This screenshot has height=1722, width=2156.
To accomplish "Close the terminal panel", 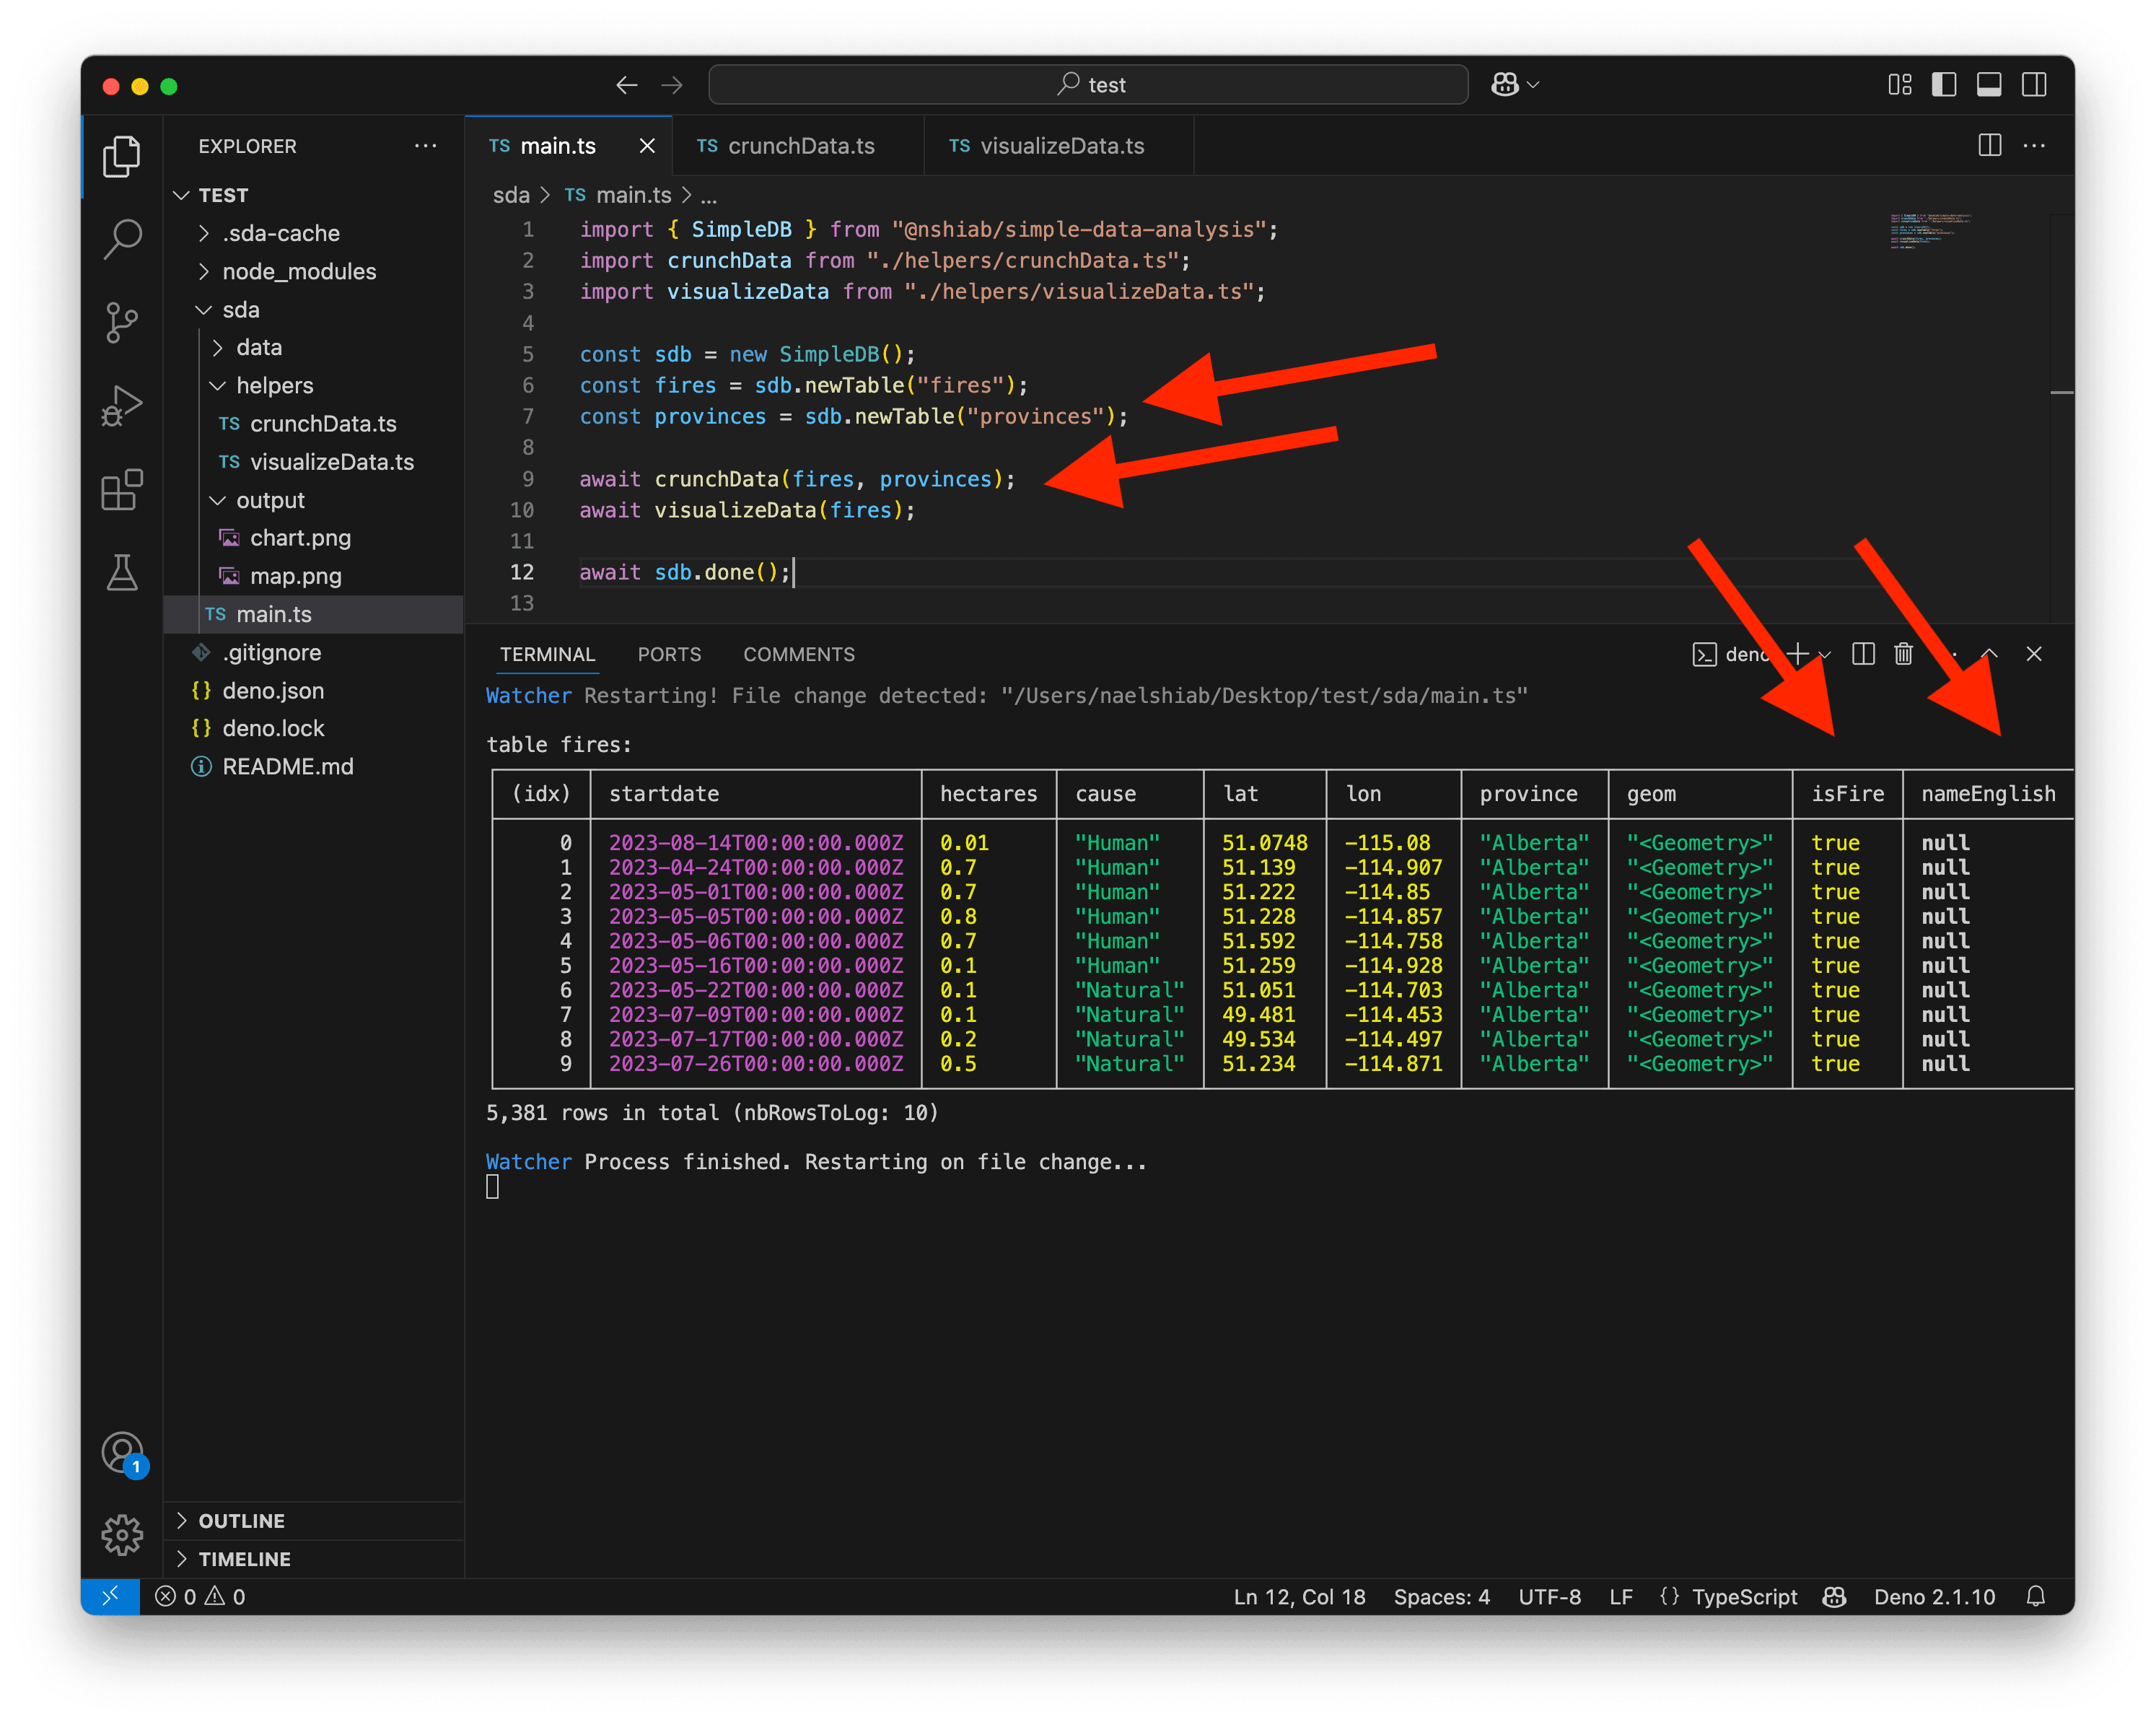I will (x=2034, y=654).
